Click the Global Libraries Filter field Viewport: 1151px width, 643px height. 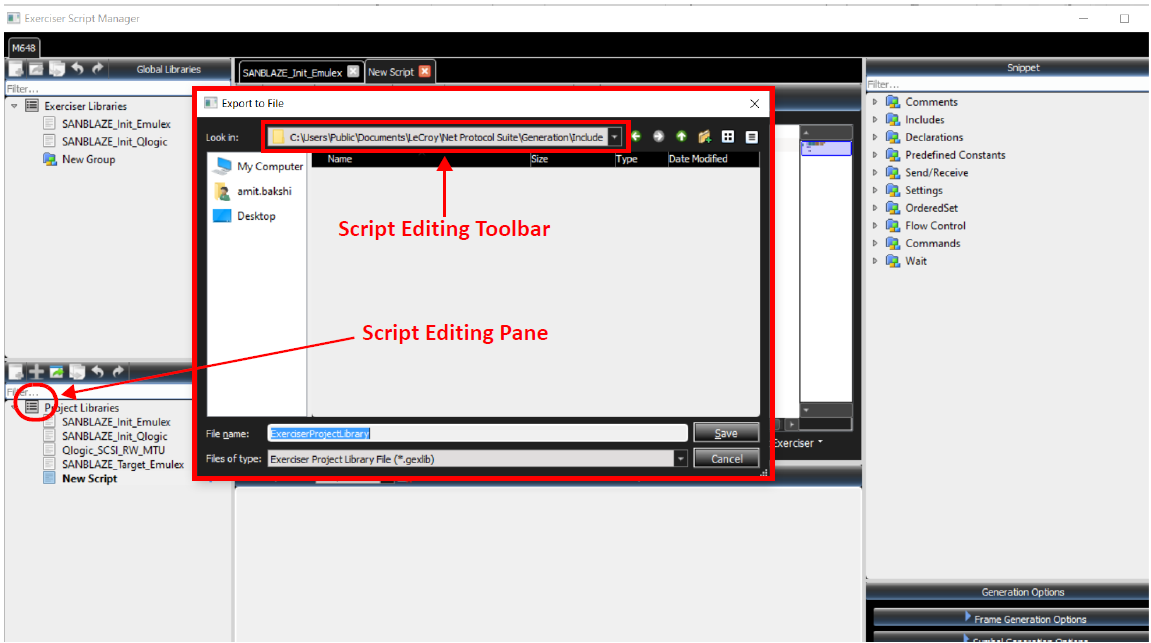tap(98, 89)
